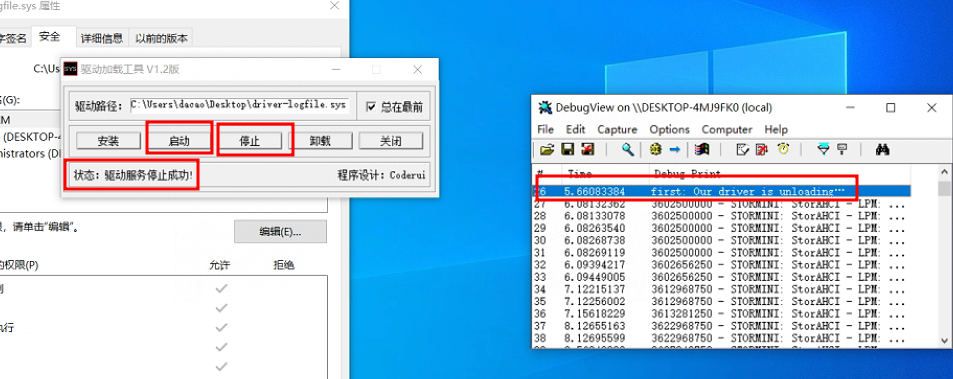Switch to the 详细信息 tab

tap(102, 38)
